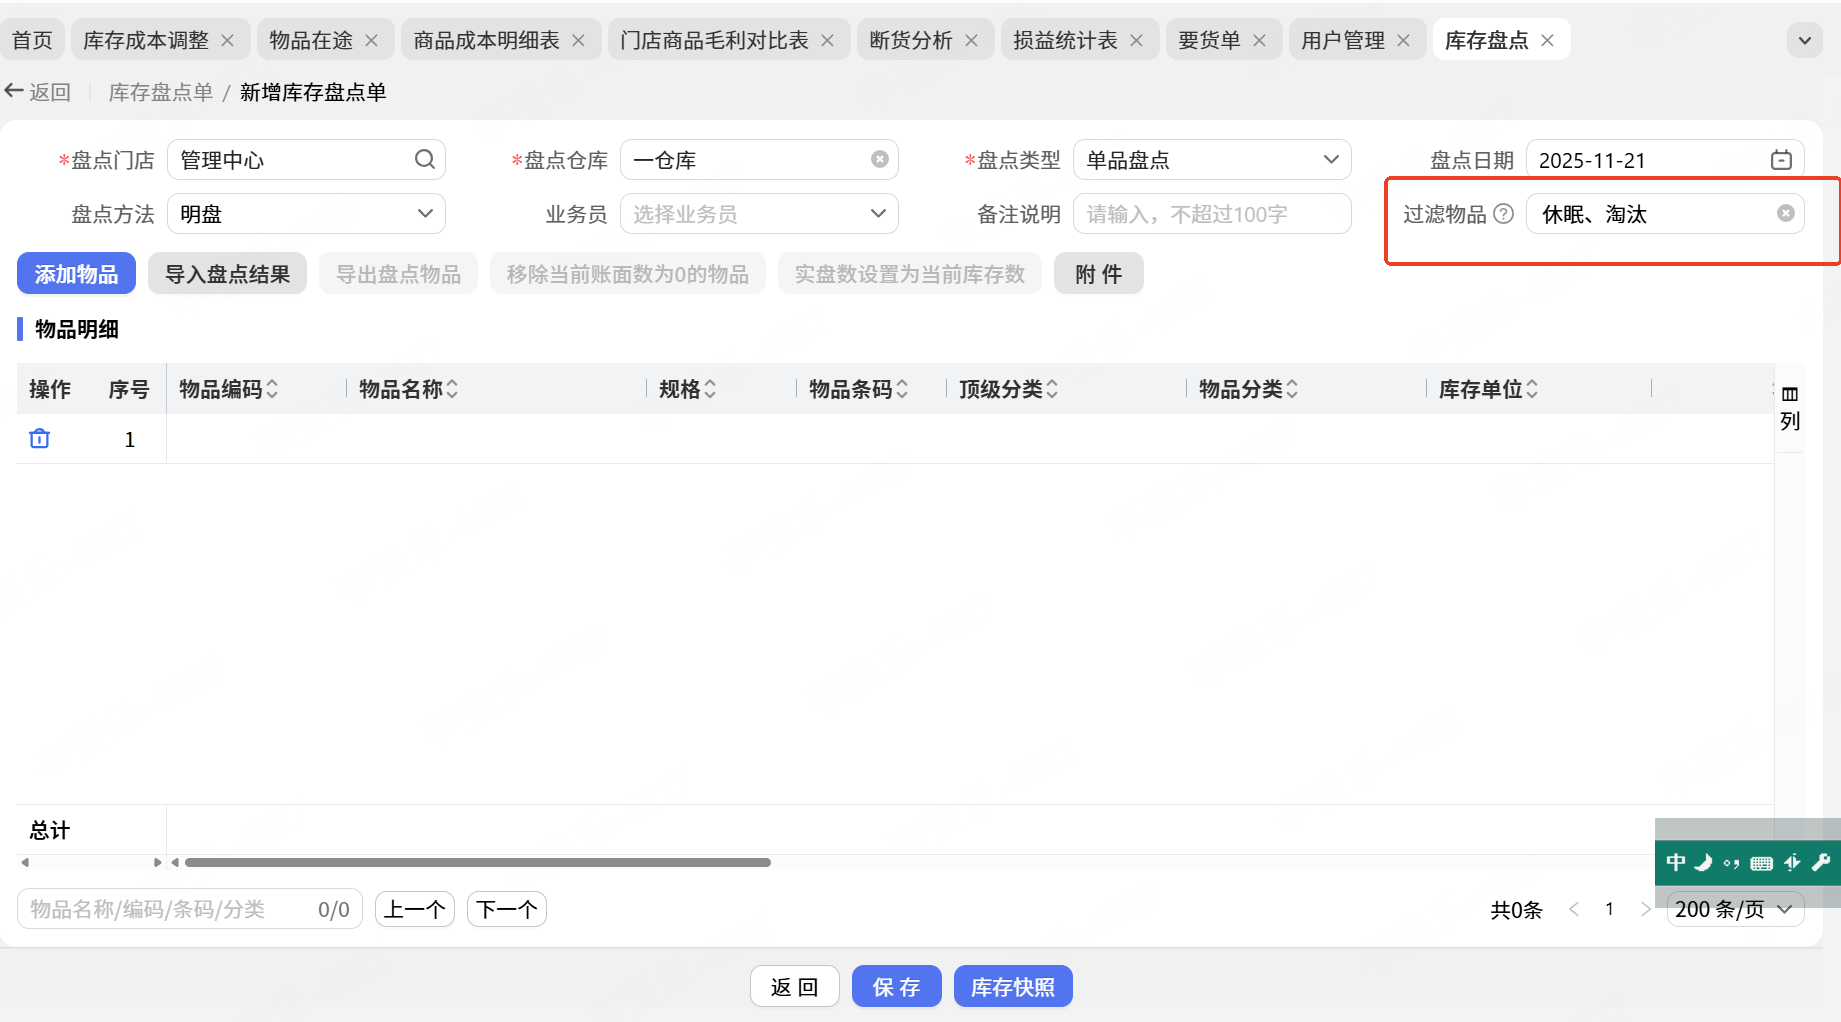Sort the table by 物品分类

(1292, 389)
